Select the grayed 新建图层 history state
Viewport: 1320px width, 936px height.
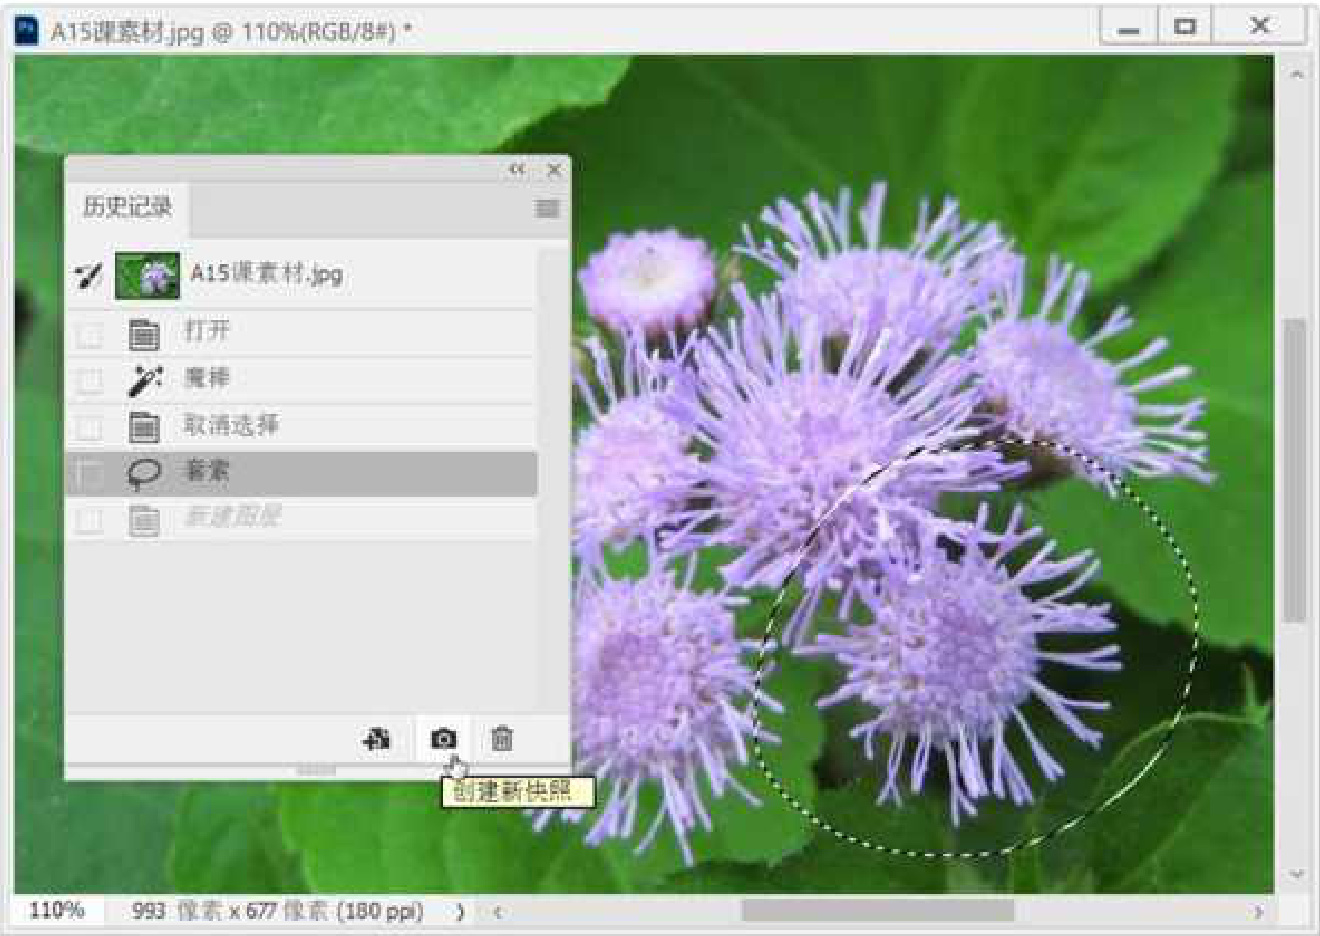click(x=231, y=518)
